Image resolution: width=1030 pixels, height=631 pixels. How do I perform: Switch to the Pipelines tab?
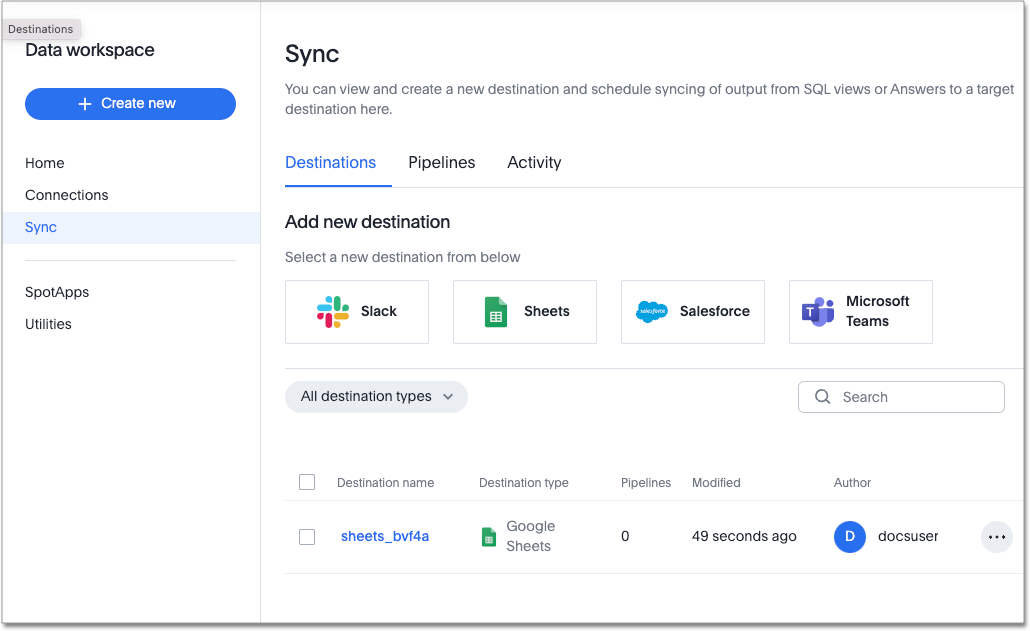[441, 162]
